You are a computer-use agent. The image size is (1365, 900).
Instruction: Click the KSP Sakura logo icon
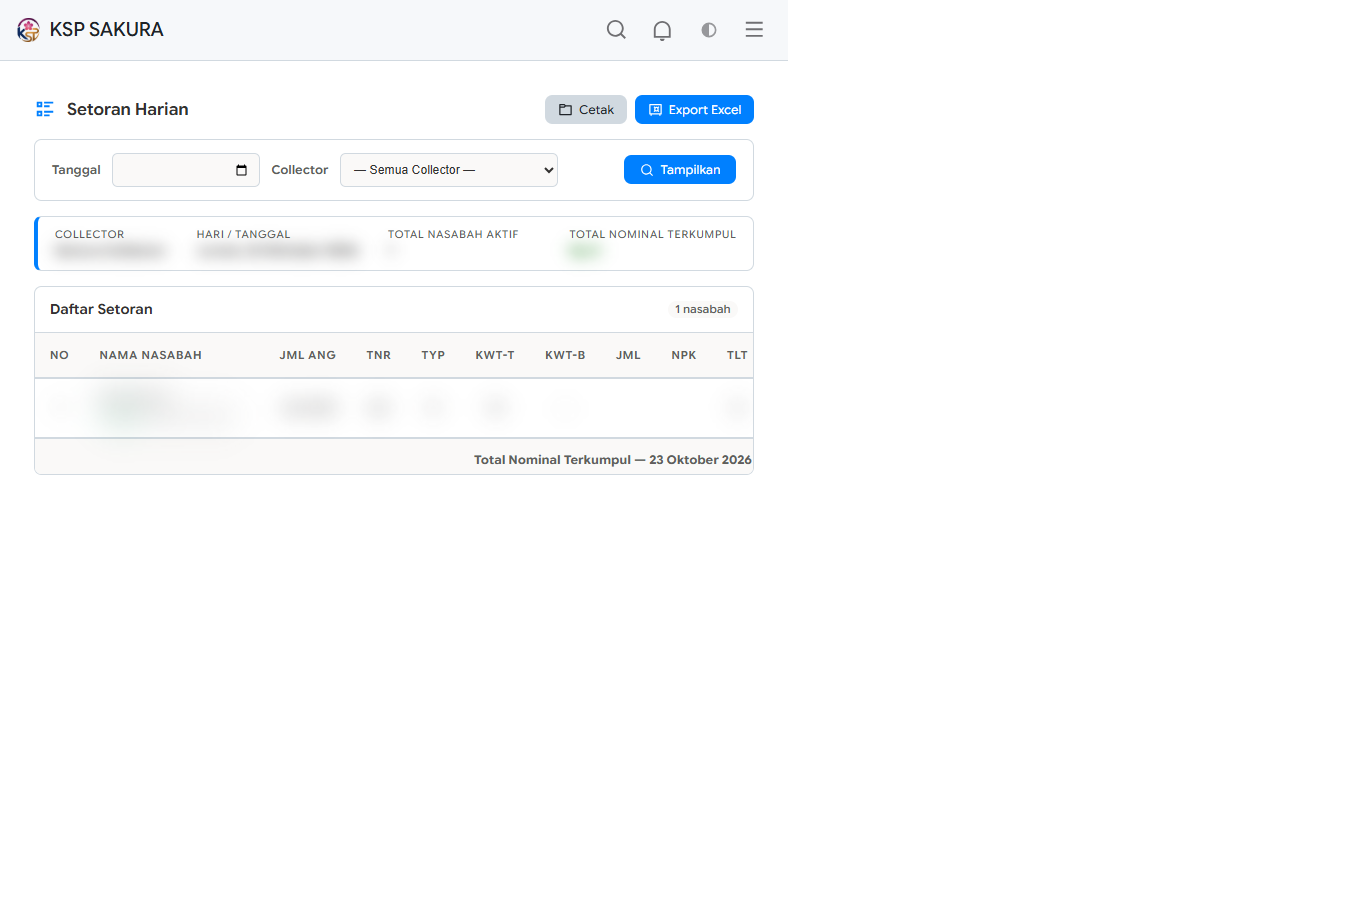click(28, 30)
